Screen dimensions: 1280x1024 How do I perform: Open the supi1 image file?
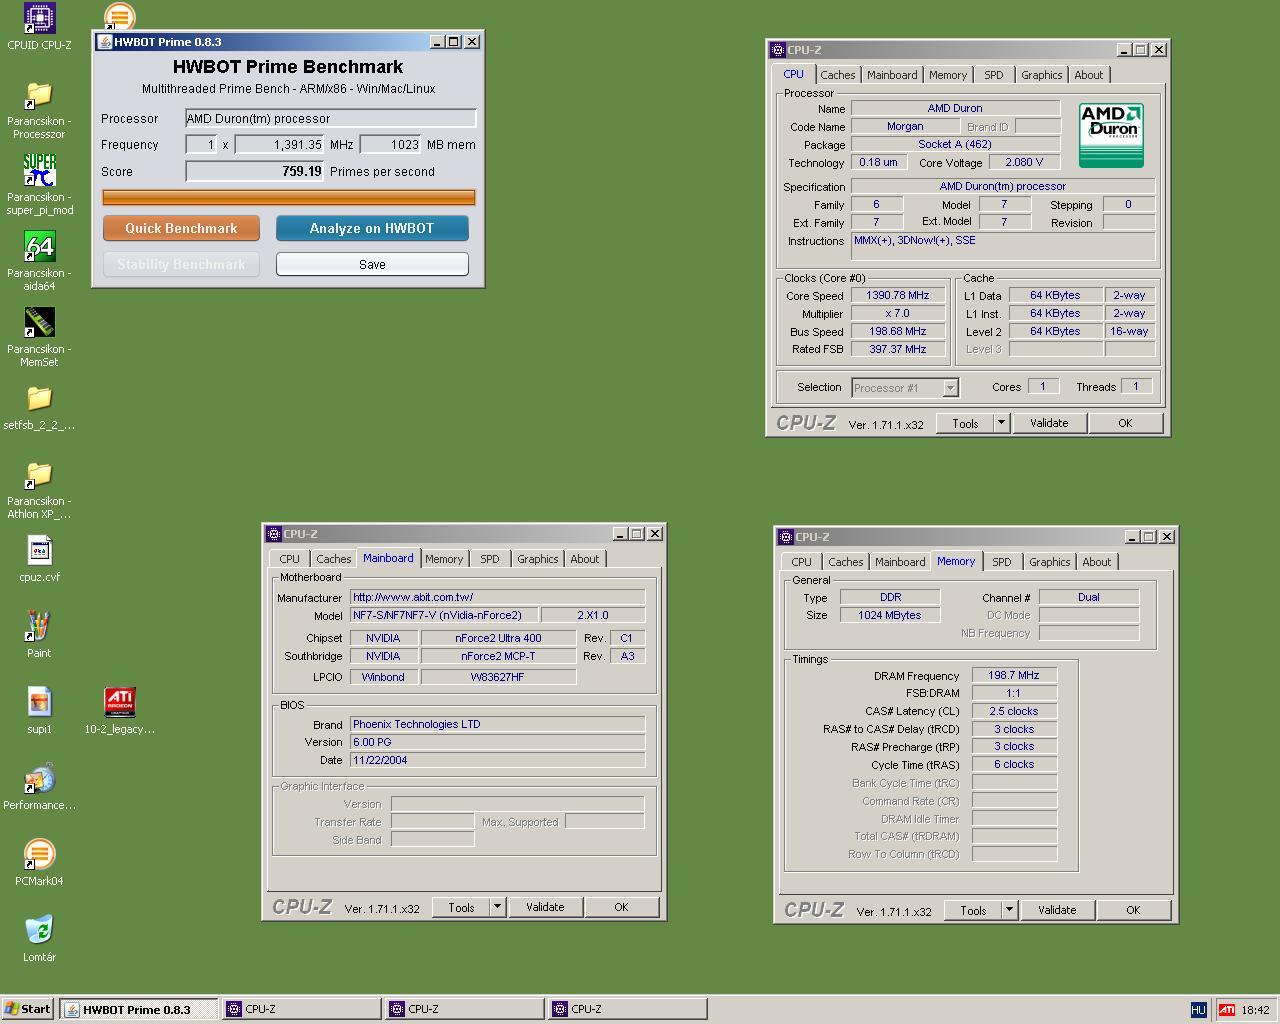[39, 702]
